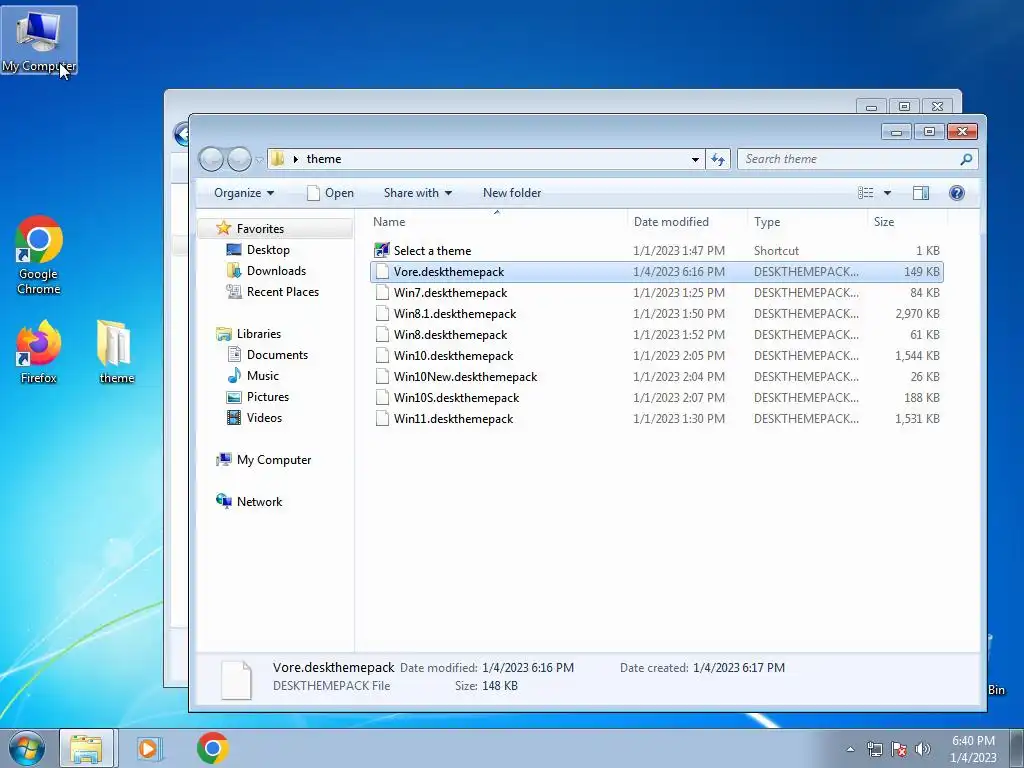Screen dimensions: 1024x768
Task: Open the taskbar clock showing 6:40 PM
Action: [x=973, y=749]
